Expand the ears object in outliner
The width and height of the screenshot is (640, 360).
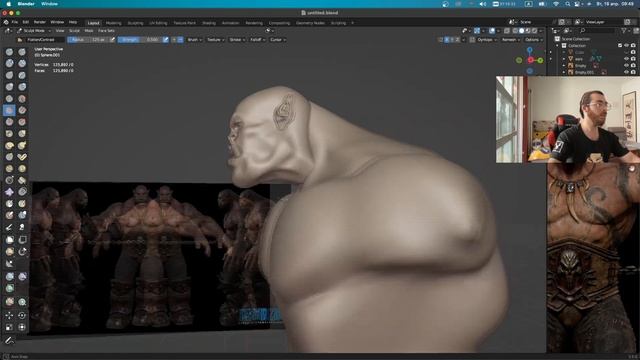click(564, 59)
